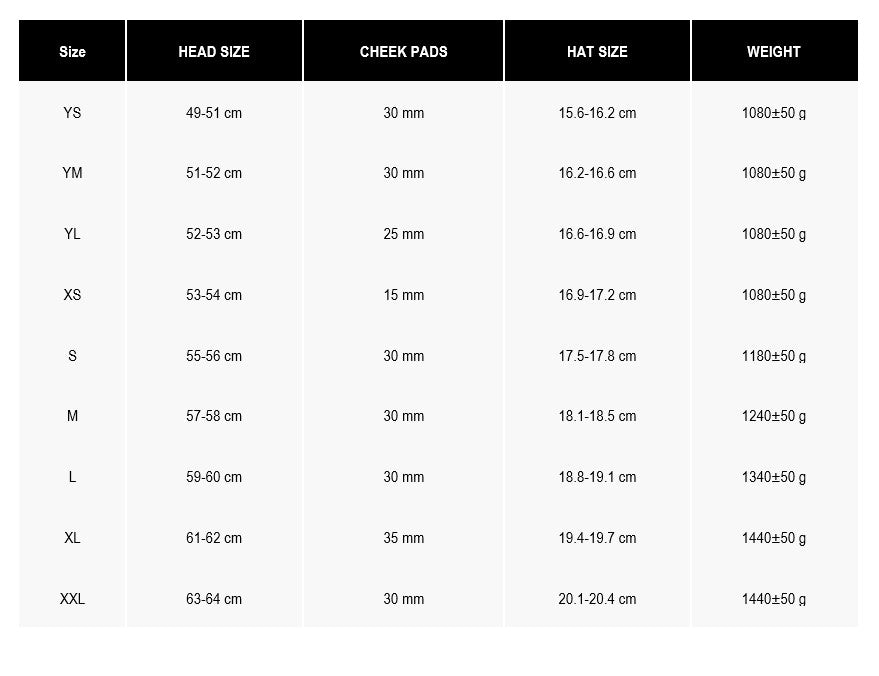Image resolution: width=879 pixels, height=676 pixels.
Task: Select the YS size row label
Action: (x=72, y=113)
